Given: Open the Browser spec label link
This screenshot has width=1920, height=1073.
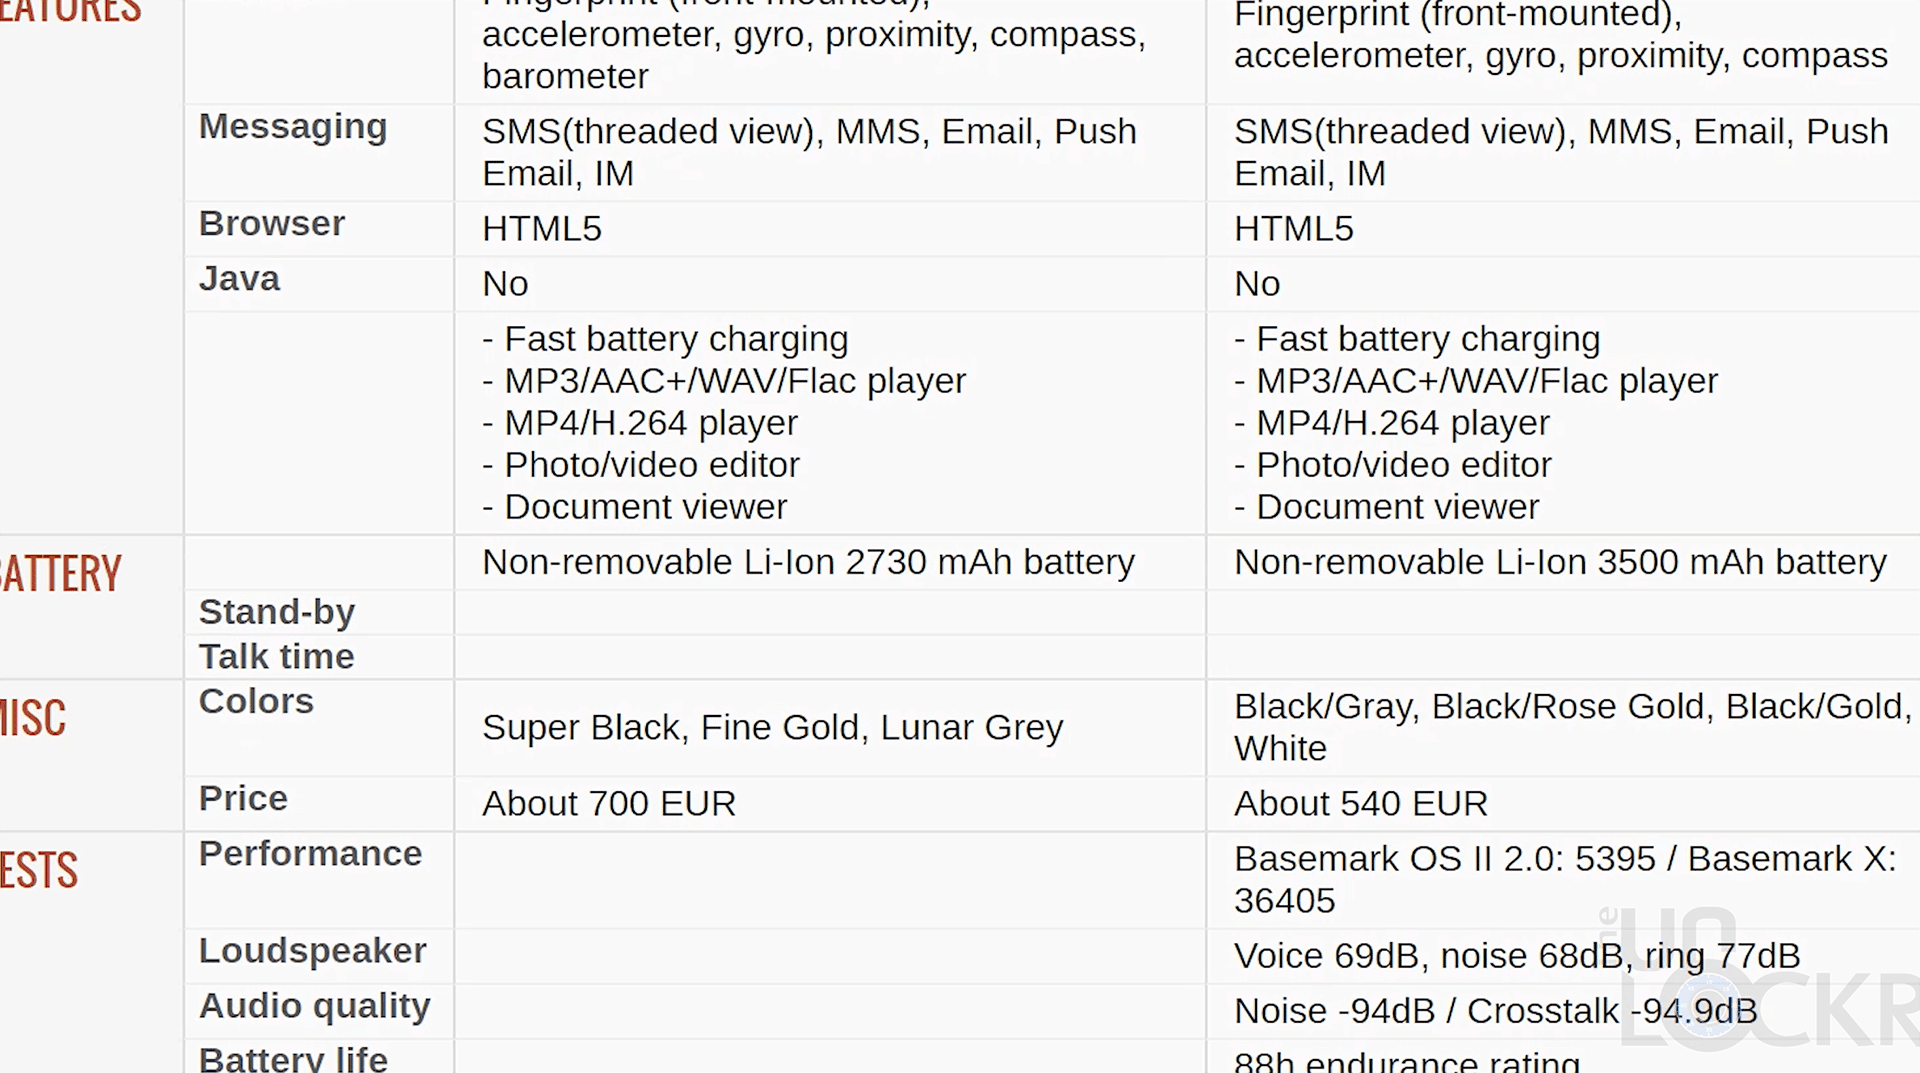Looking at the screenshot, I should click(x=272, y=224).
